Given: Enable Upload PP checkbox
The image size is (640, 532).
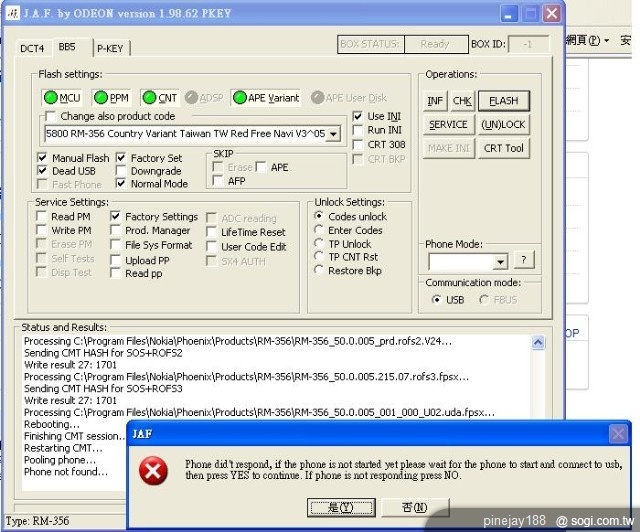Looking at the screenshot, I should [115, 260].
